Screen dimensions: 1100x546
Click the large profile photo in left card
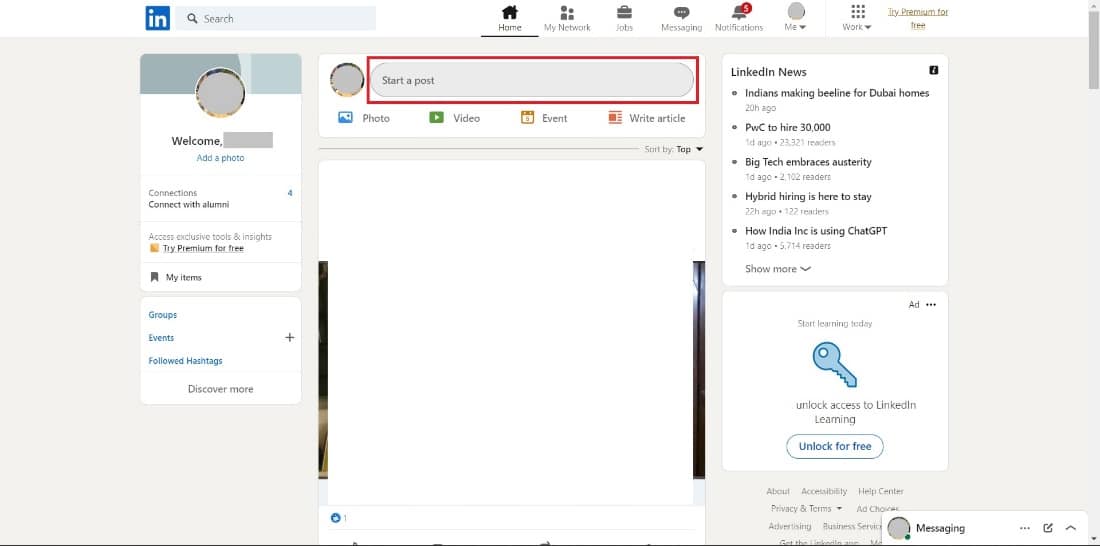(x=220, y=93)
